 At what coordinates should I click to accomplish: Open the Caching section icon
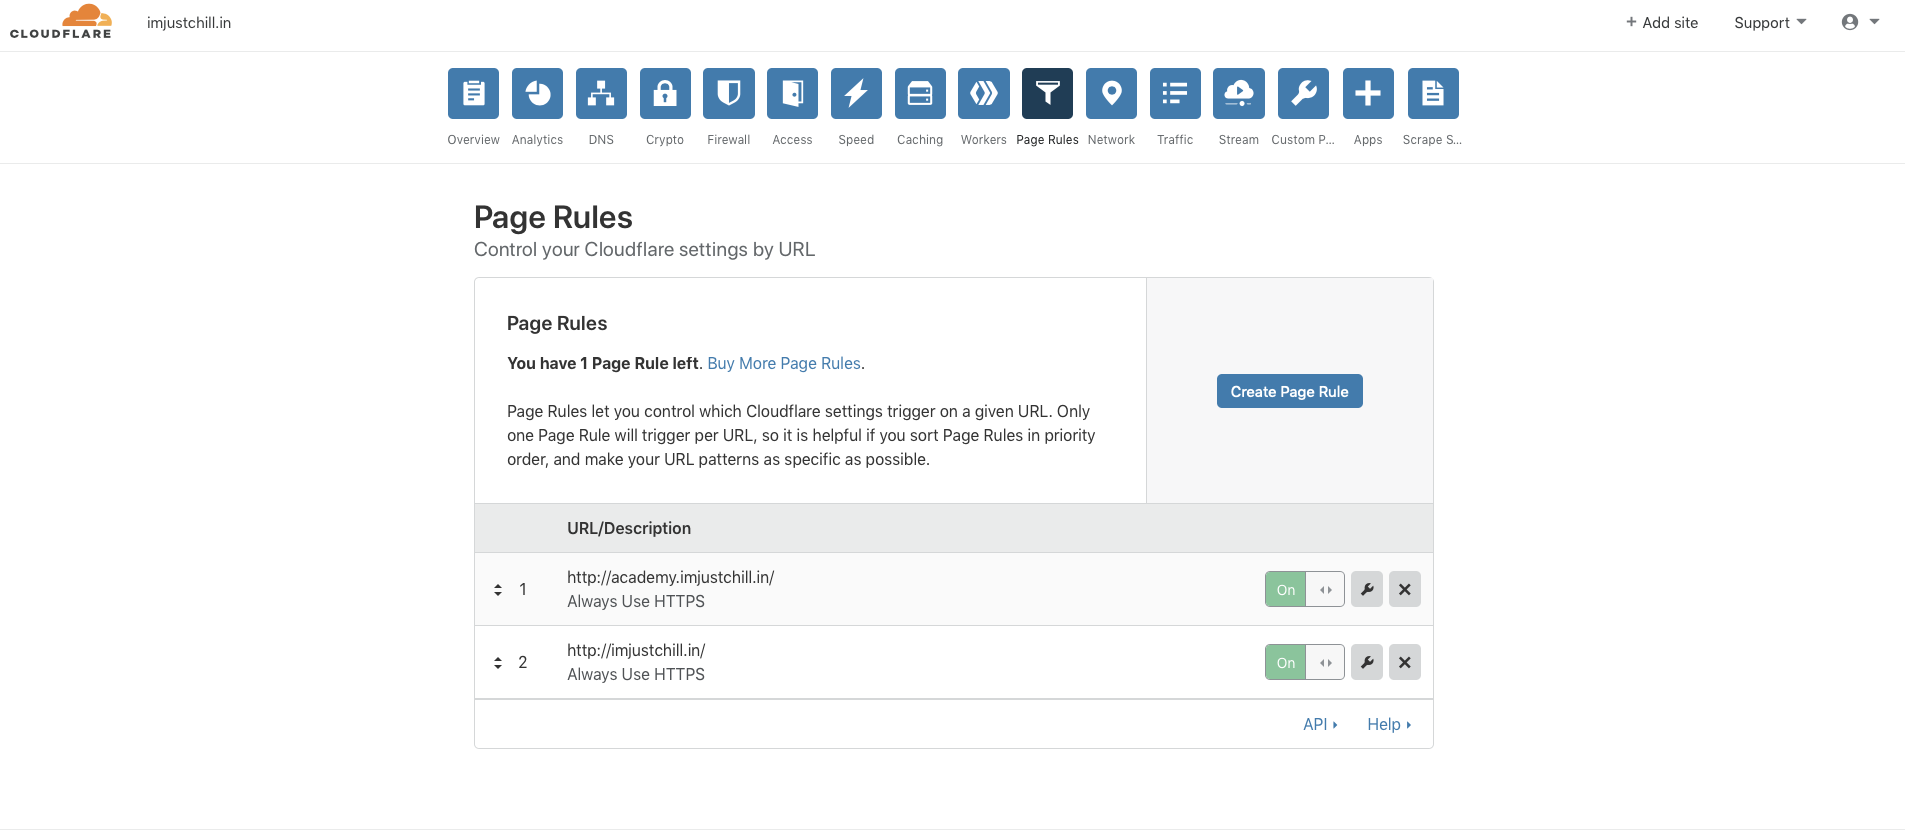pyautogui.click(x=920, y=93)
